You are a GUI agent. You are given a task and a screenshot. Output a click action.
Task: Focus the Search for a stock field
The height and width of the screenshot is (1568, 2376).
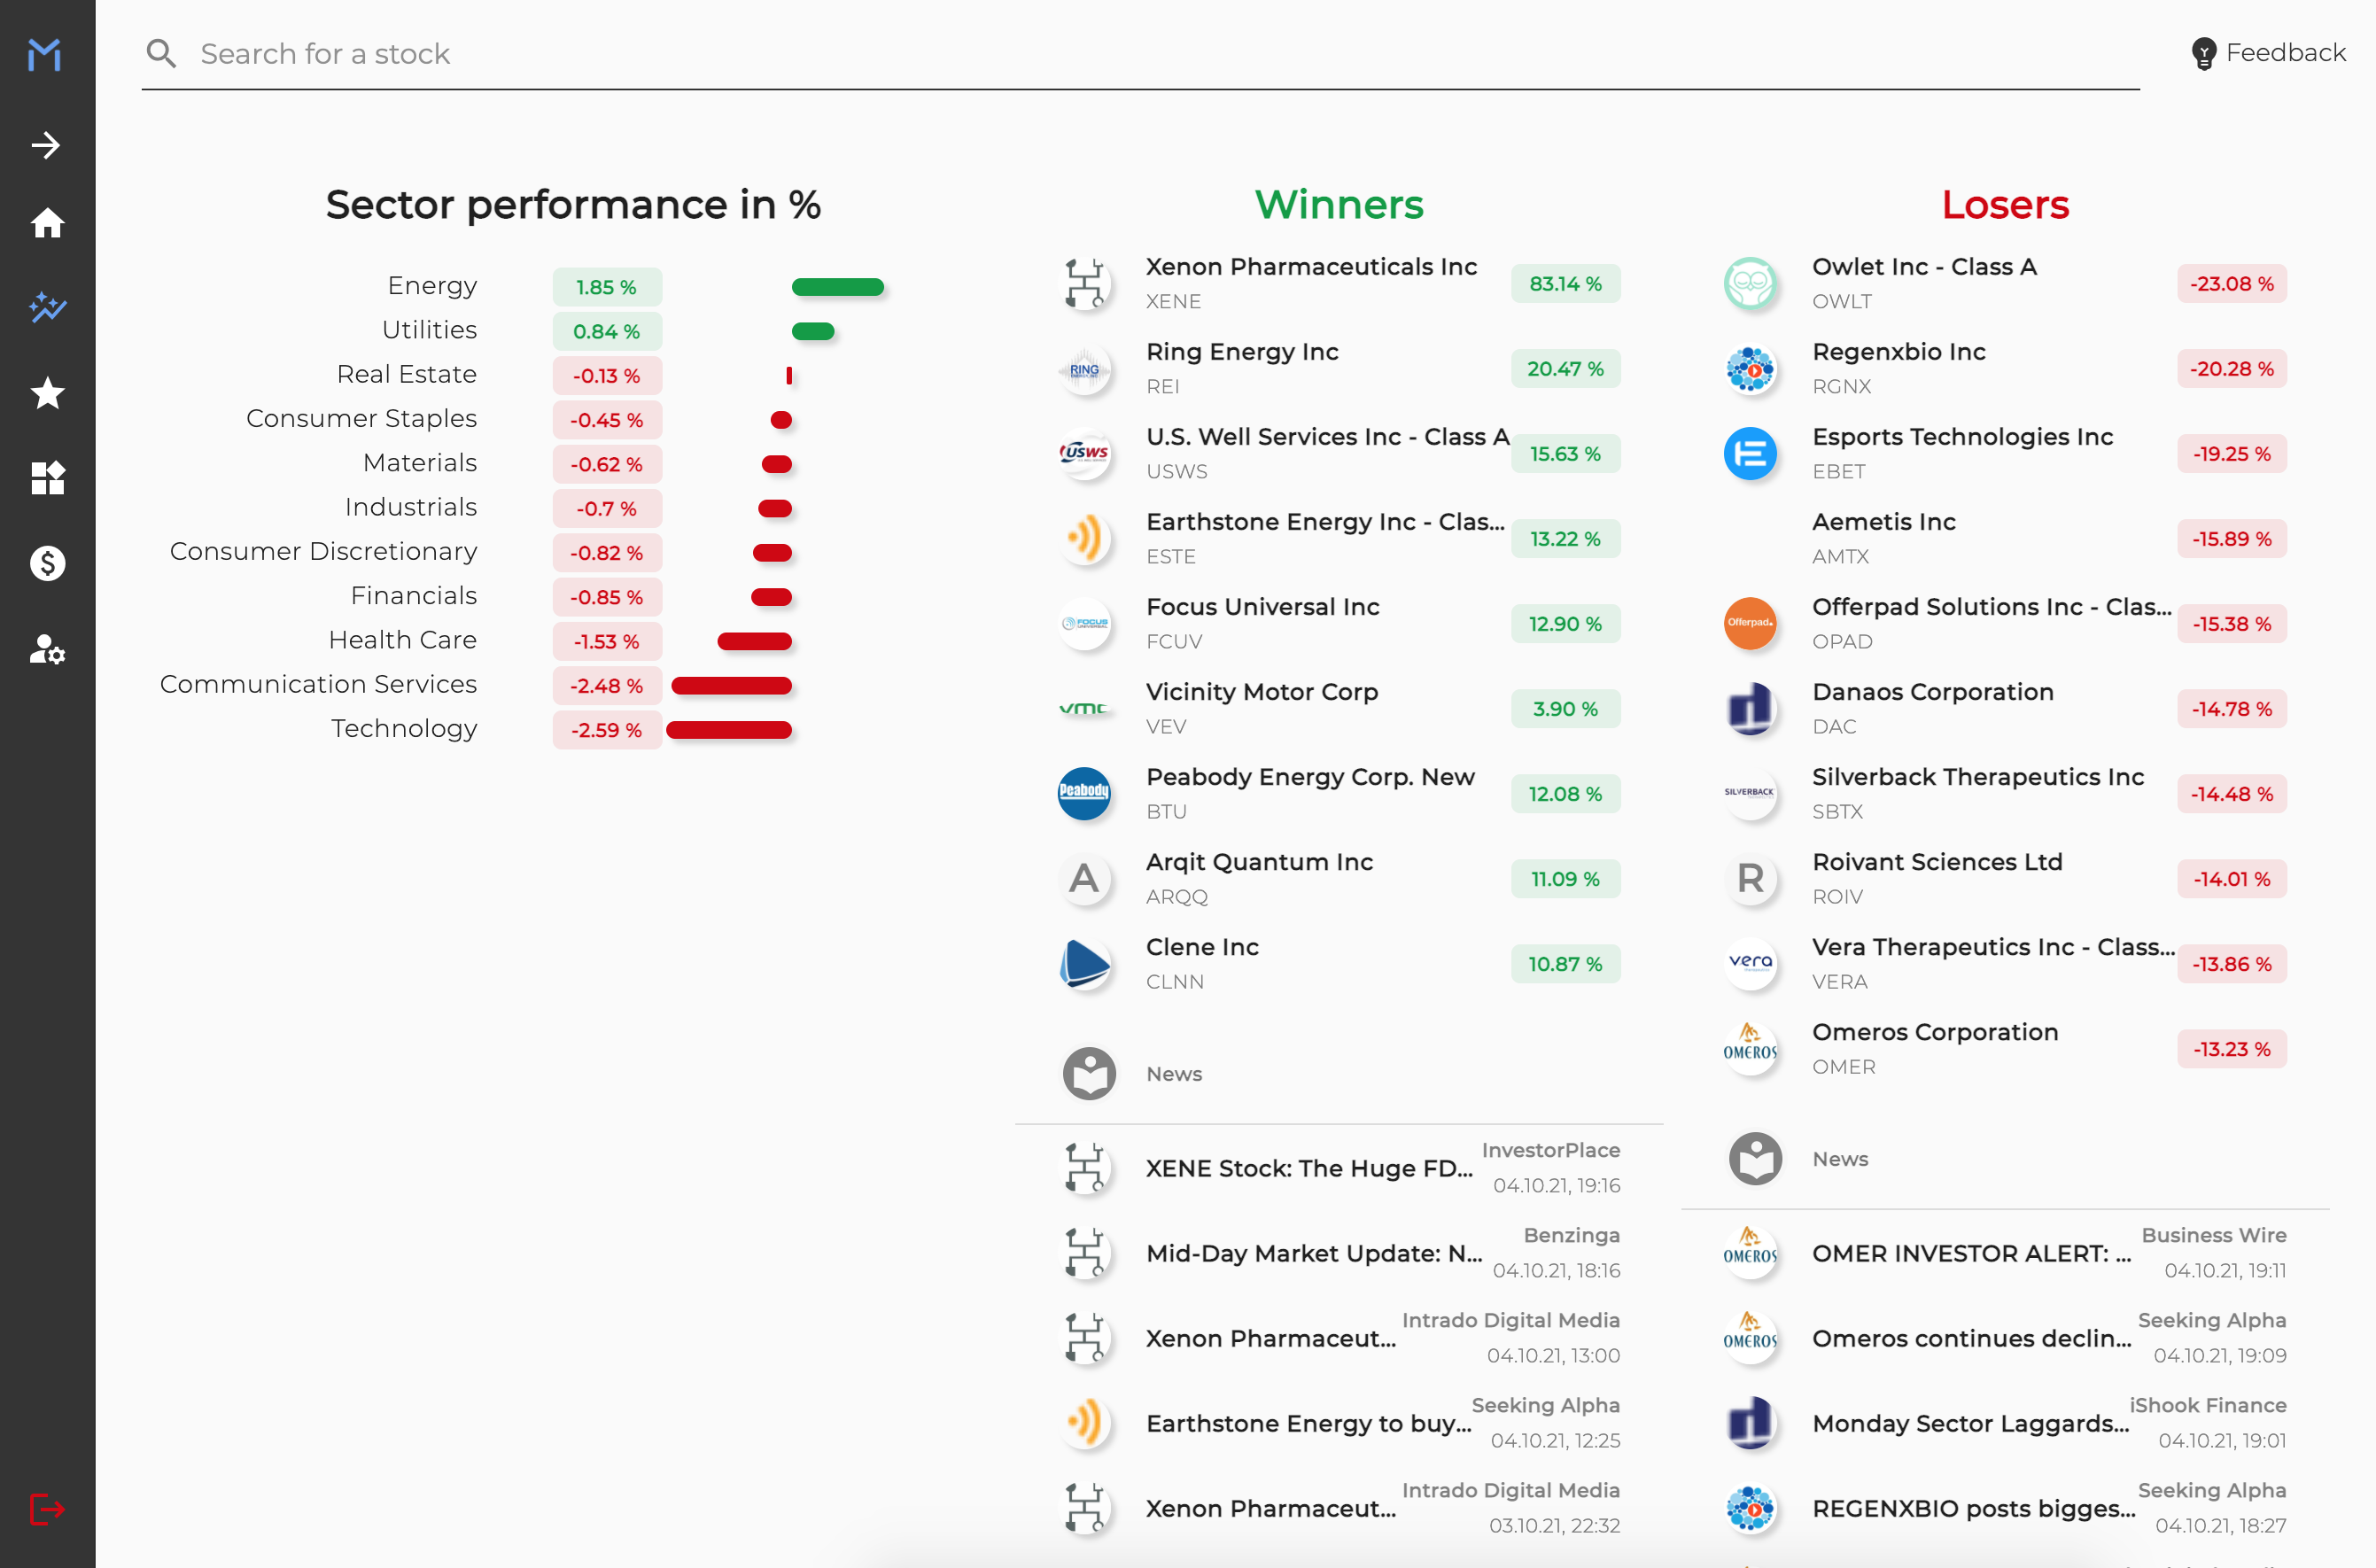[1140, 54]
